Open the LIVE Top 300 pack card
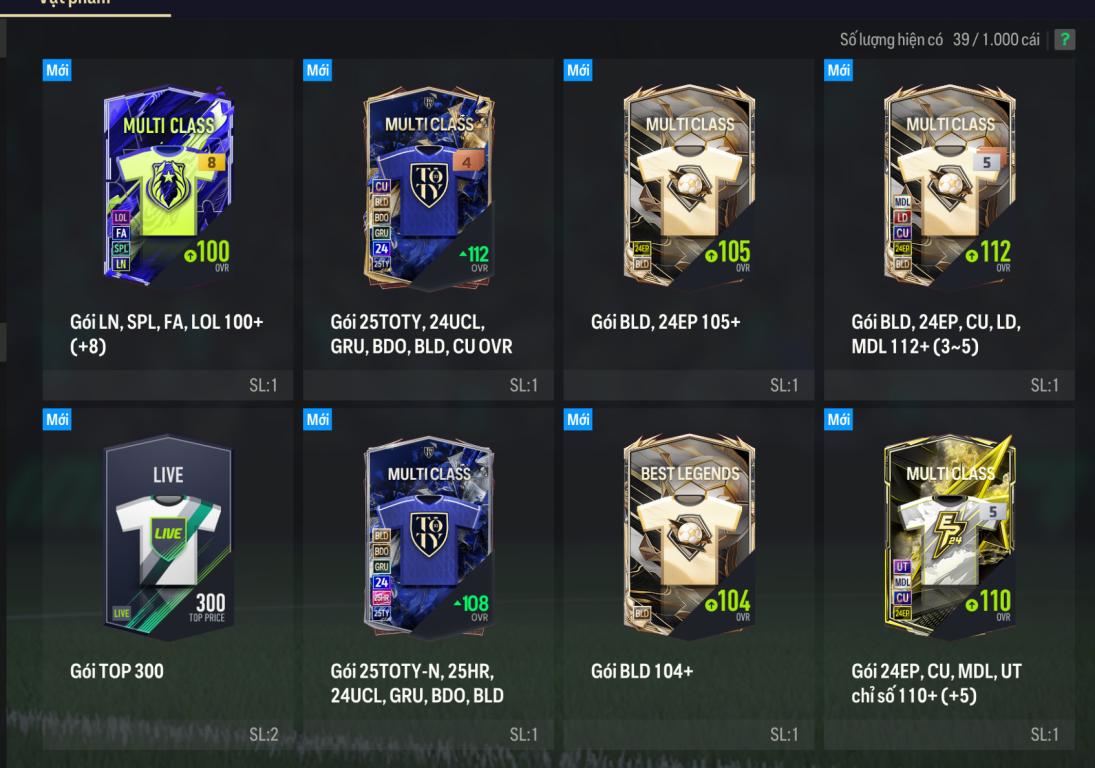Viewport: 1095px width, 768px height. (x=168, y=536)
